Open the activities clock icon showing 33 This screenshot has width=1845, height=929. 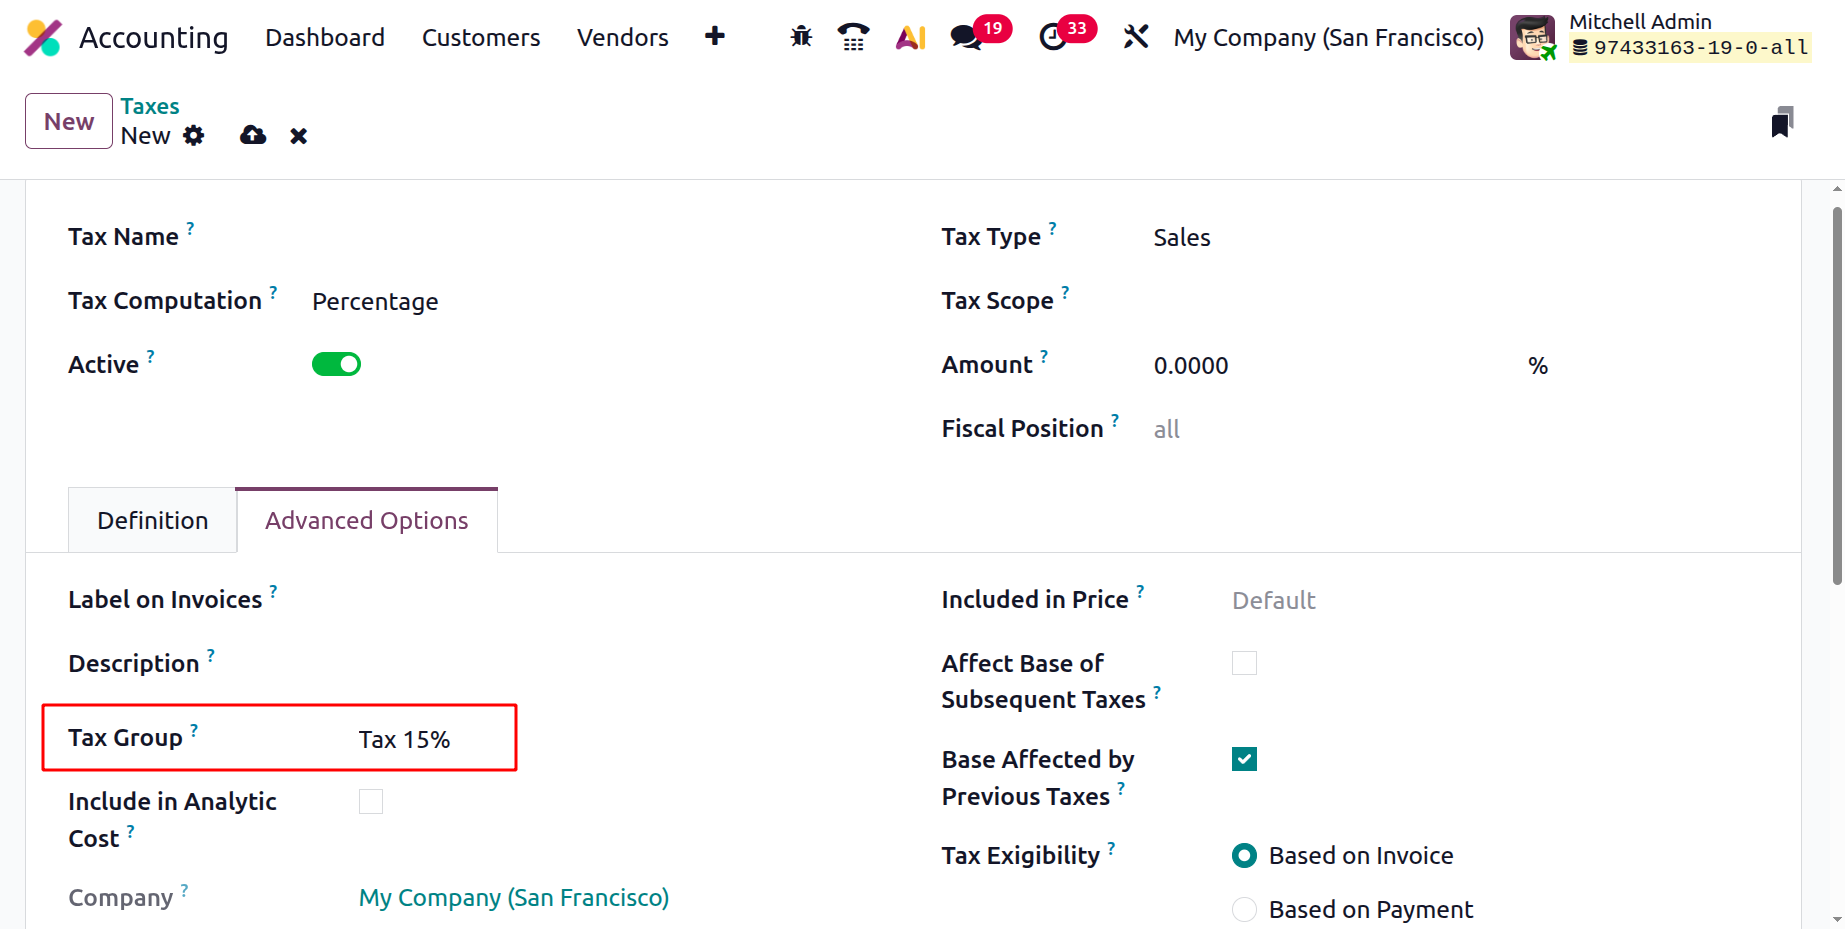point(1052,37)
